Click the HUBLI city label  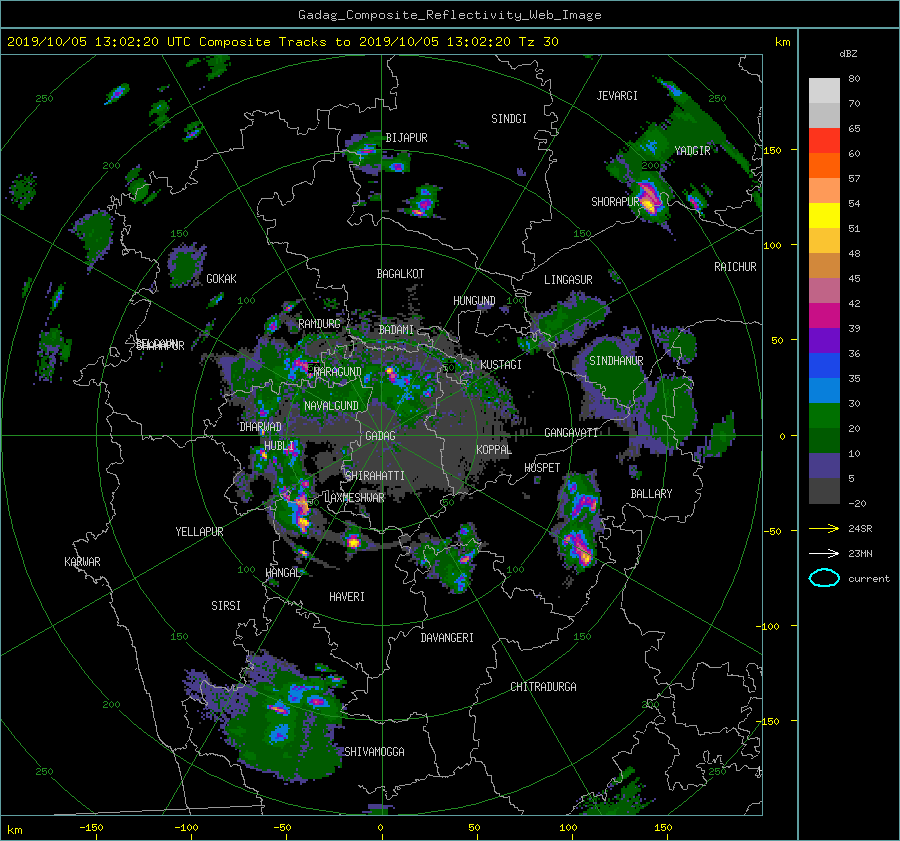tap(279, 446)
